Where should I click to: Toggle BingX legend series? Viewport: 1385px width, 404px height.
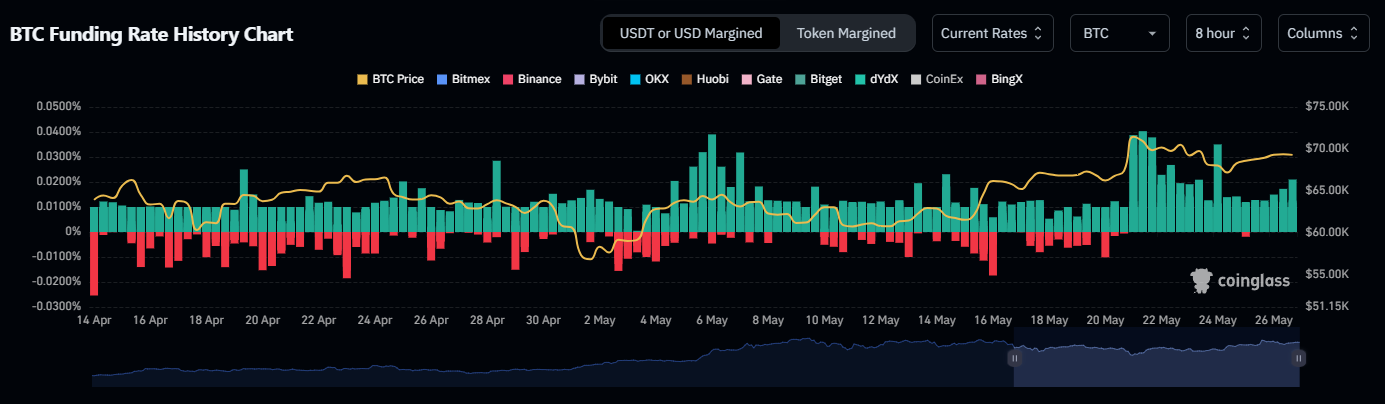click(x=999, y=78)
